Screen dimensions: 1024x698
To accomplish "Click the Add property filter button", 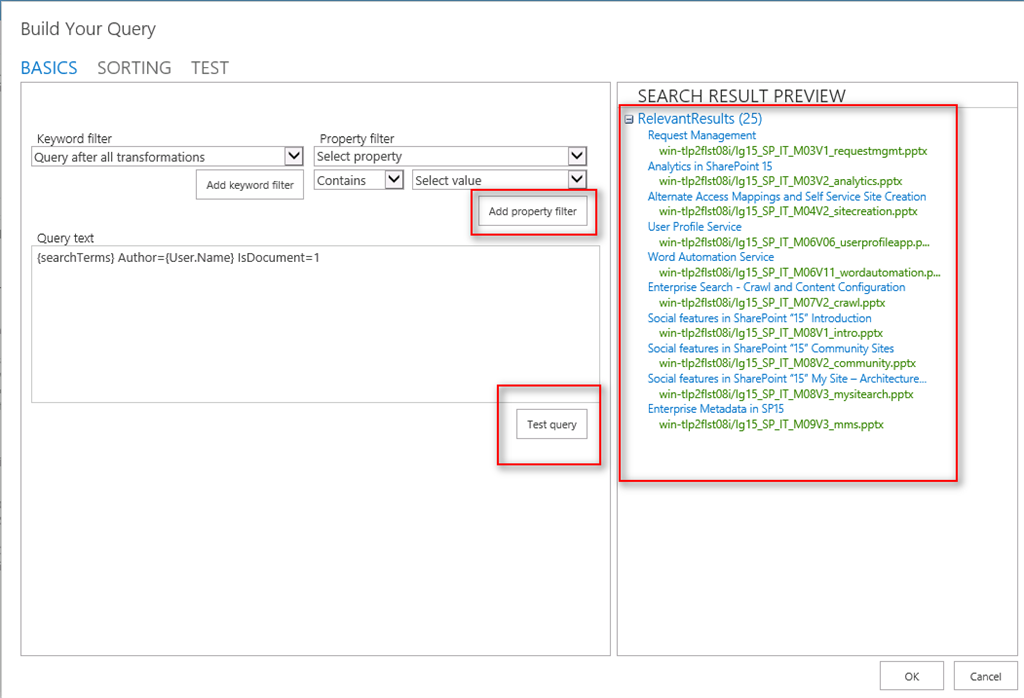I will [x=532, y=211].
